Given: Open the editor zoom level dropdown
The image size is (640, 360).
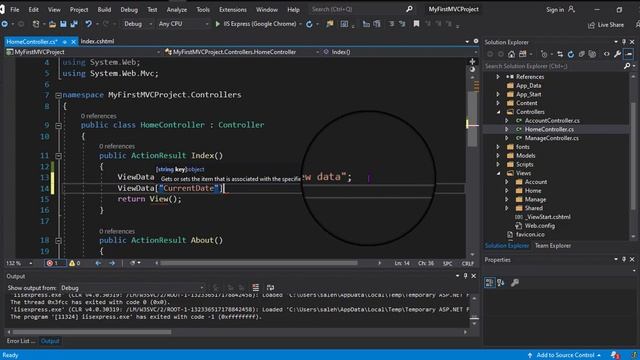Looking at the screenshot, I should (x=19, y=263).
